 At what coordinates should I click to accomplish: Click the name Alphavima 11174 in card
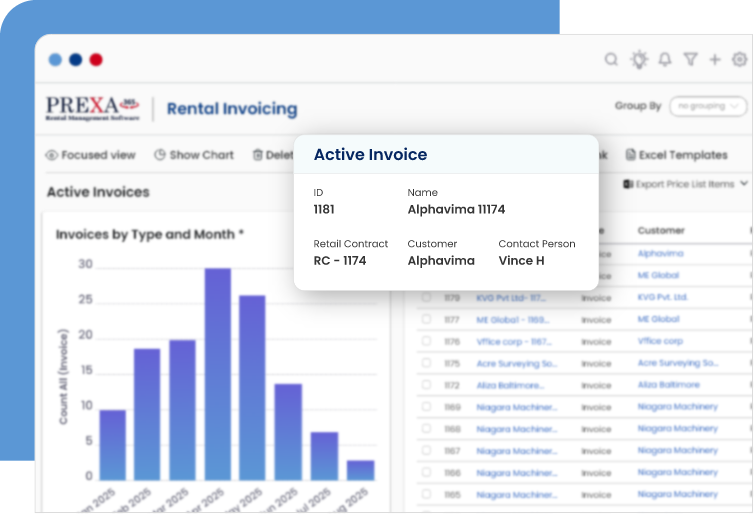pos(456,209)
